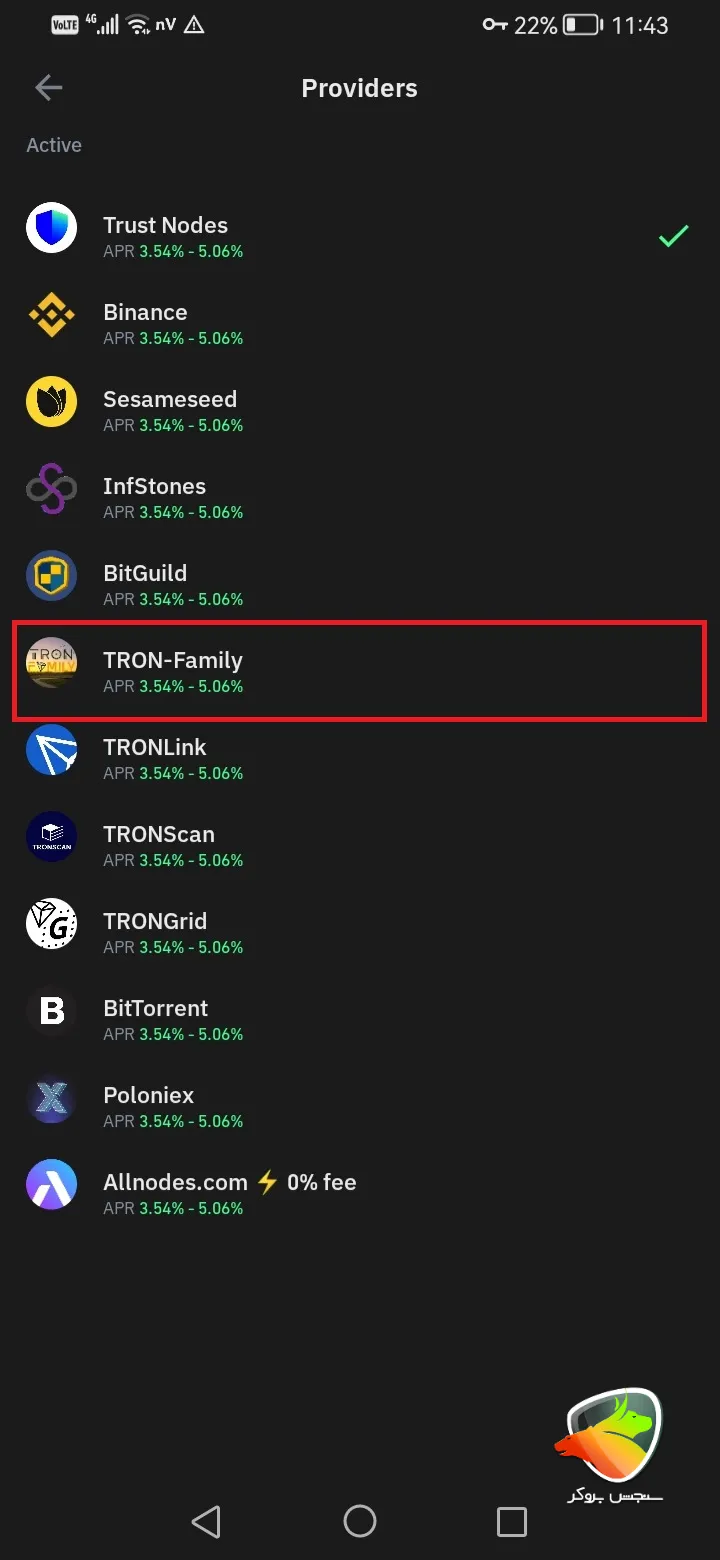Tap the Binance diamond logo
The width and height of the screenshot is (720, 1560).
pos(51,314)
